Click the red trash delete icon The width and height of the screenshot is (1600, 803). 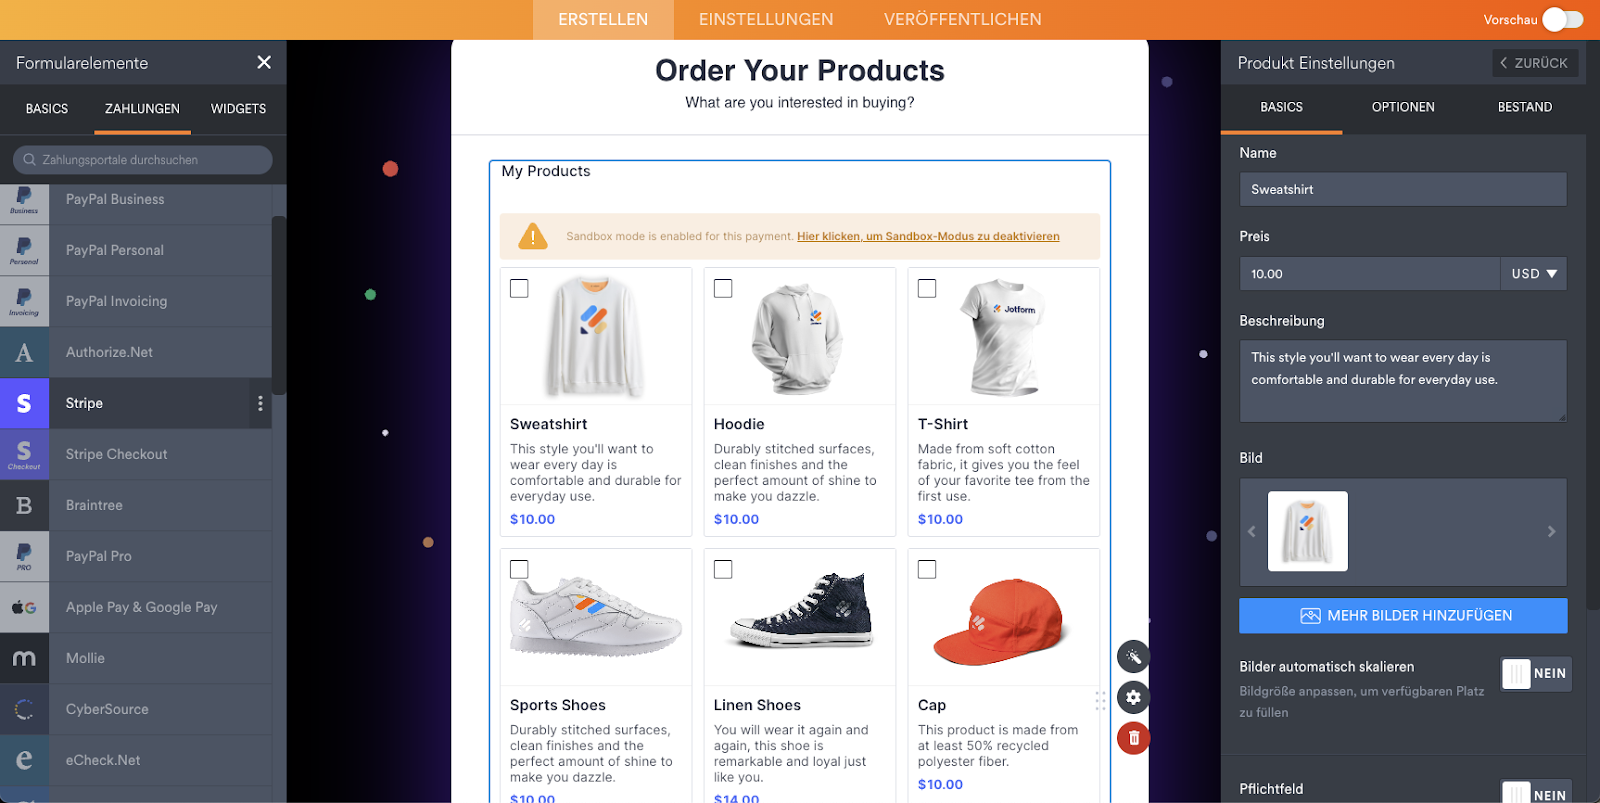(1133, 738)
